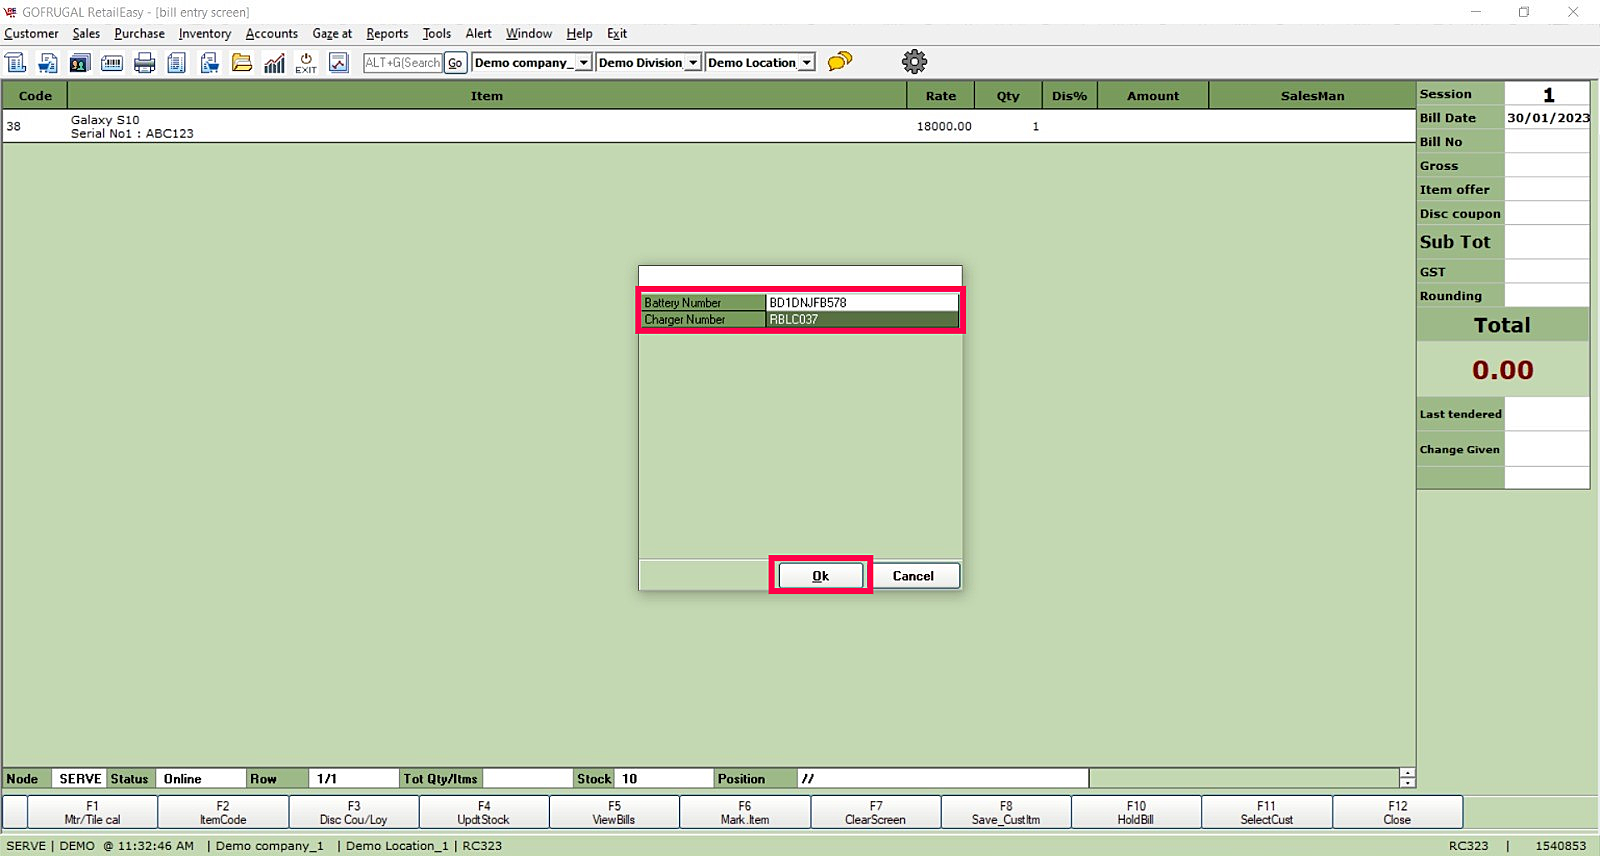1600x856 pixels.
Task: Open the Inventory menu
Action: (205, 34)
